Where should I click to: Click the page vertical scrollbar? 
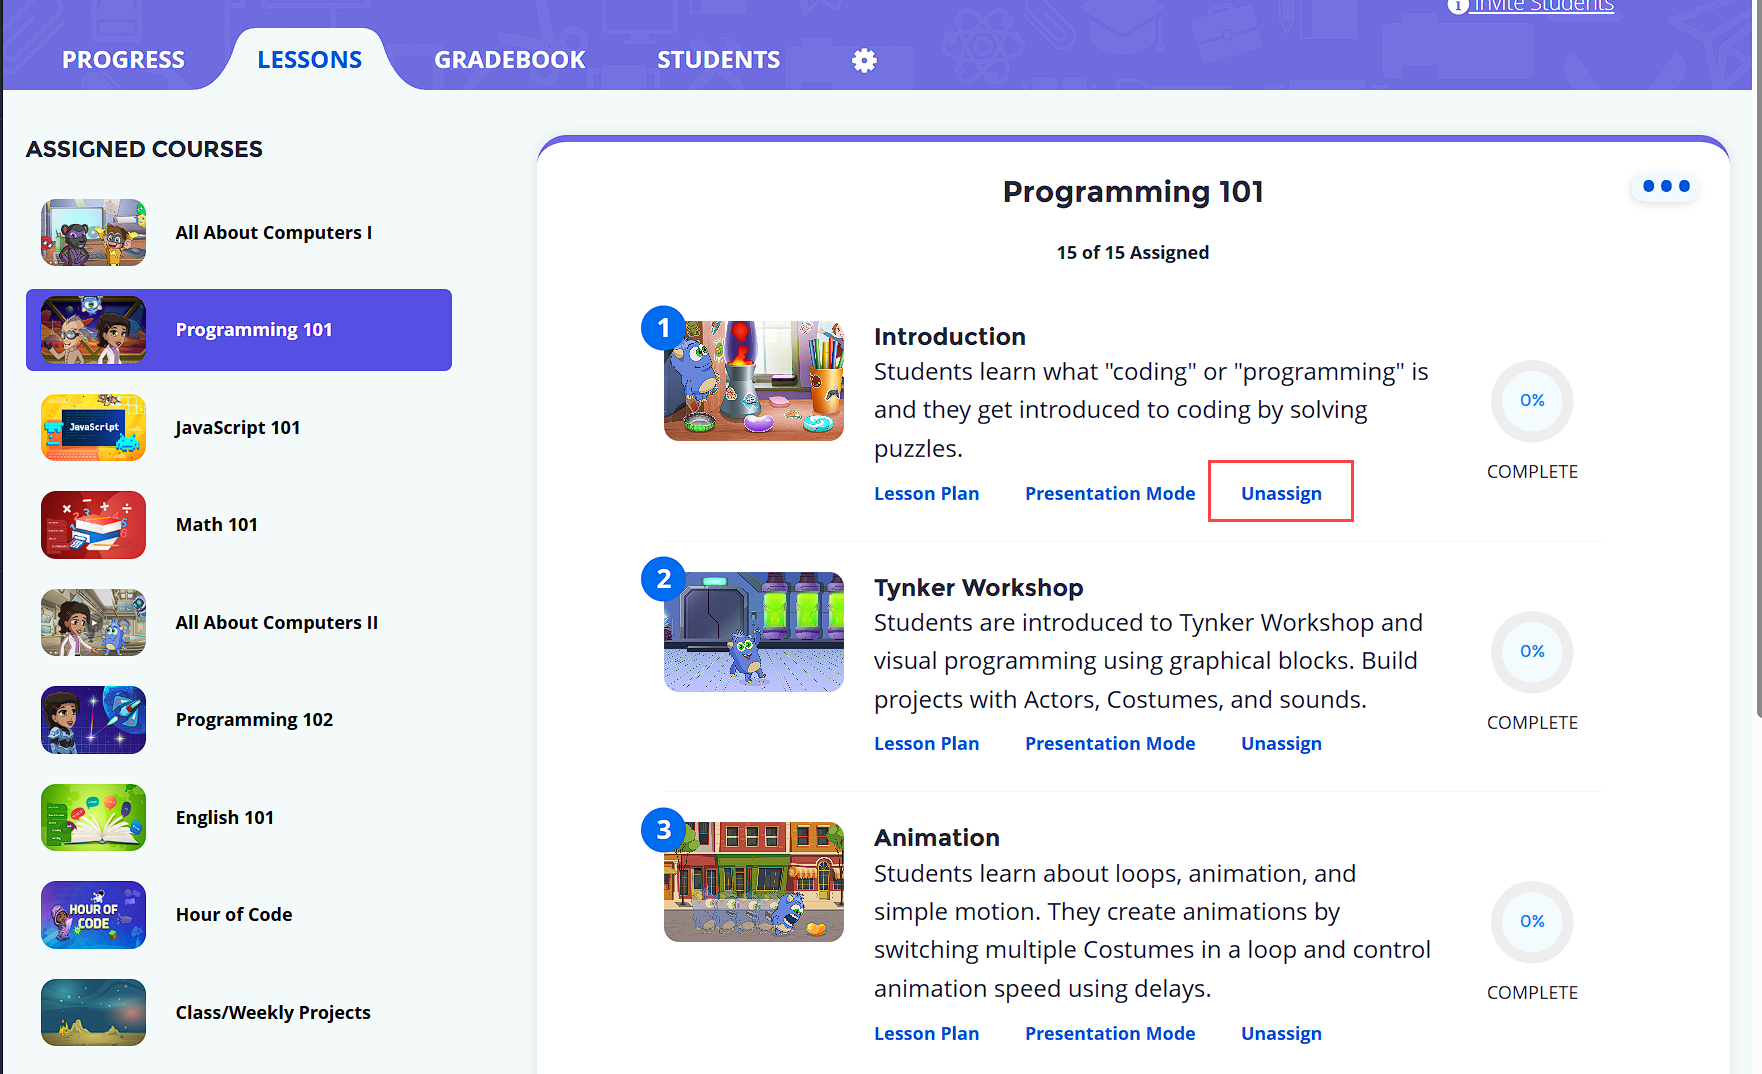(x=1758, y=358)
